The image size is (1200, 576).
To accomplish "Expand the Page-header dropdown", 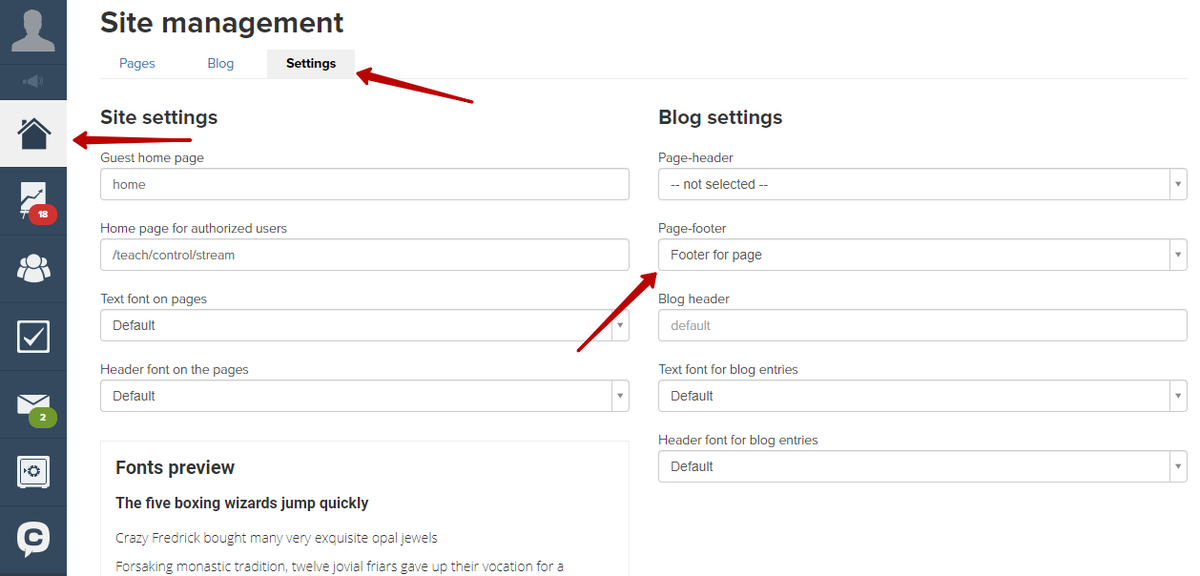I will (922, 184).
